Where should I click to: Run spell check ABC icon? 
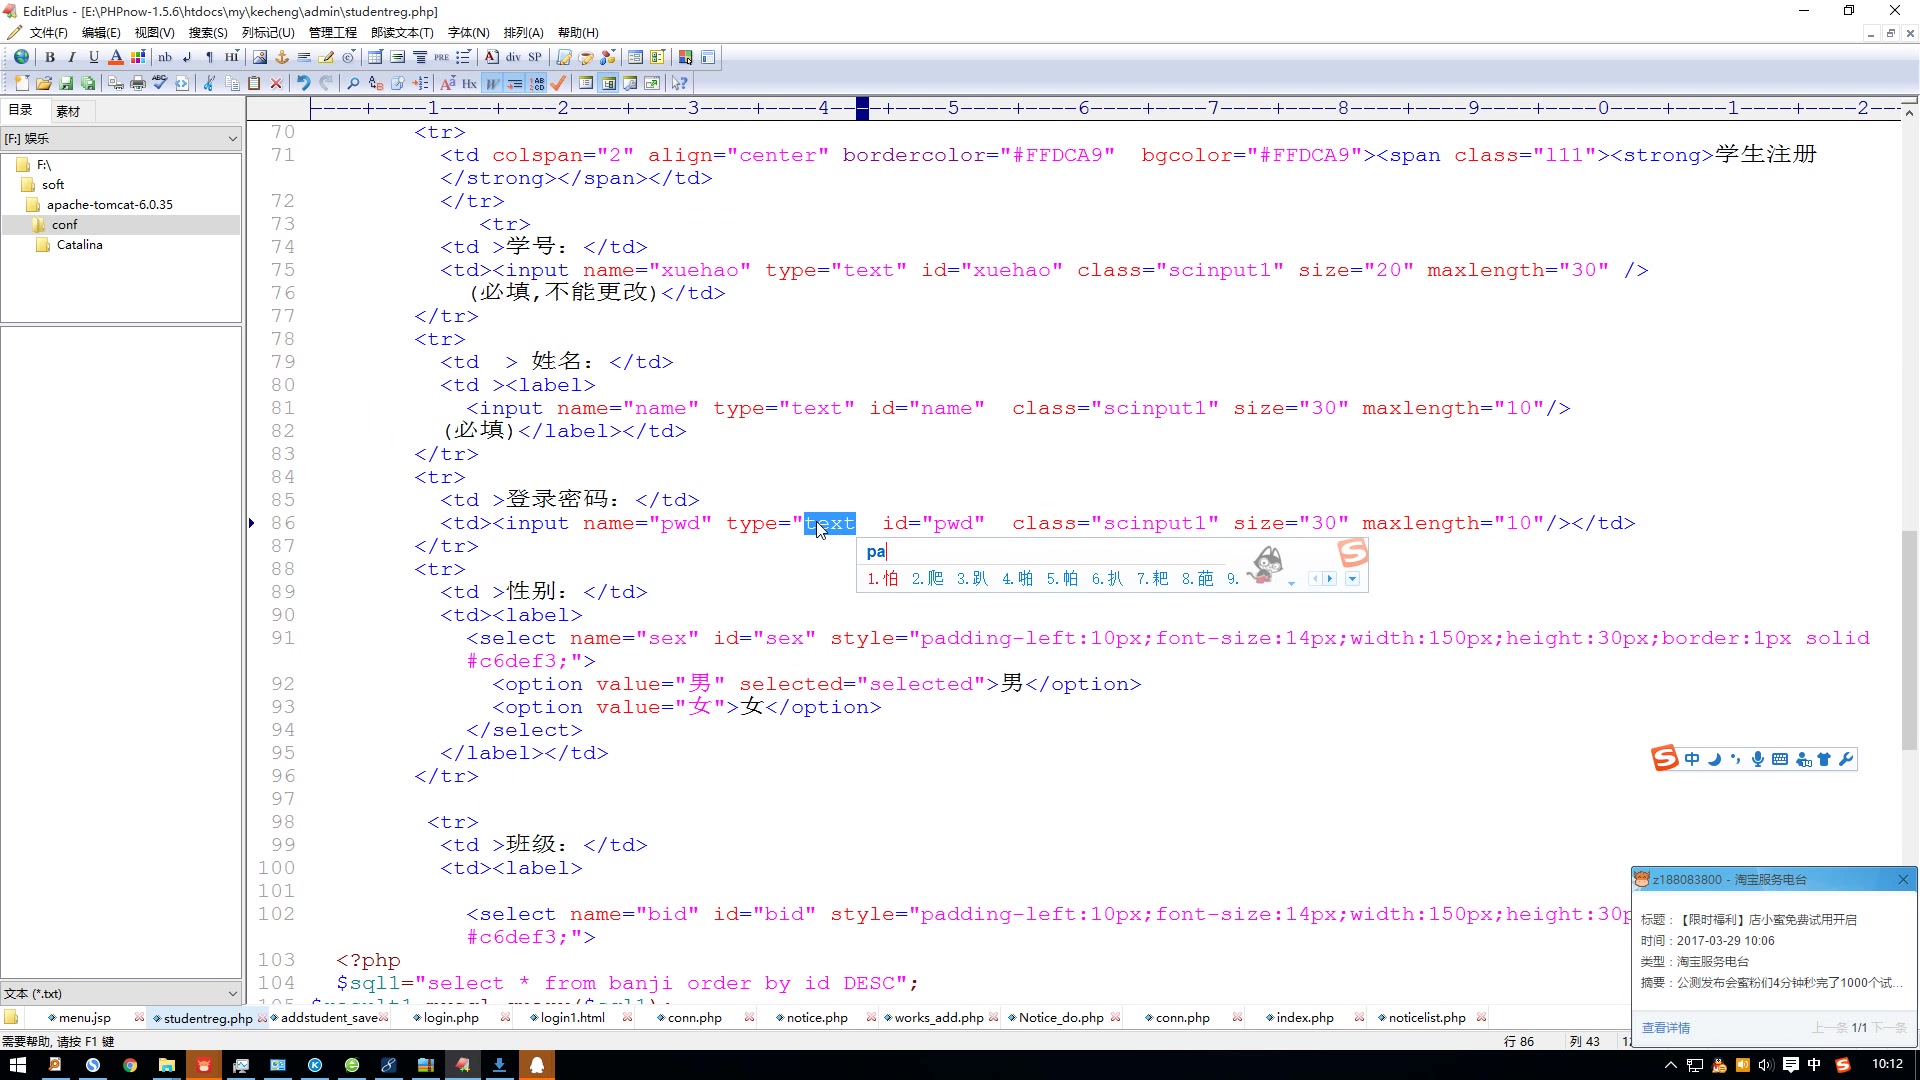pos(160,83)
